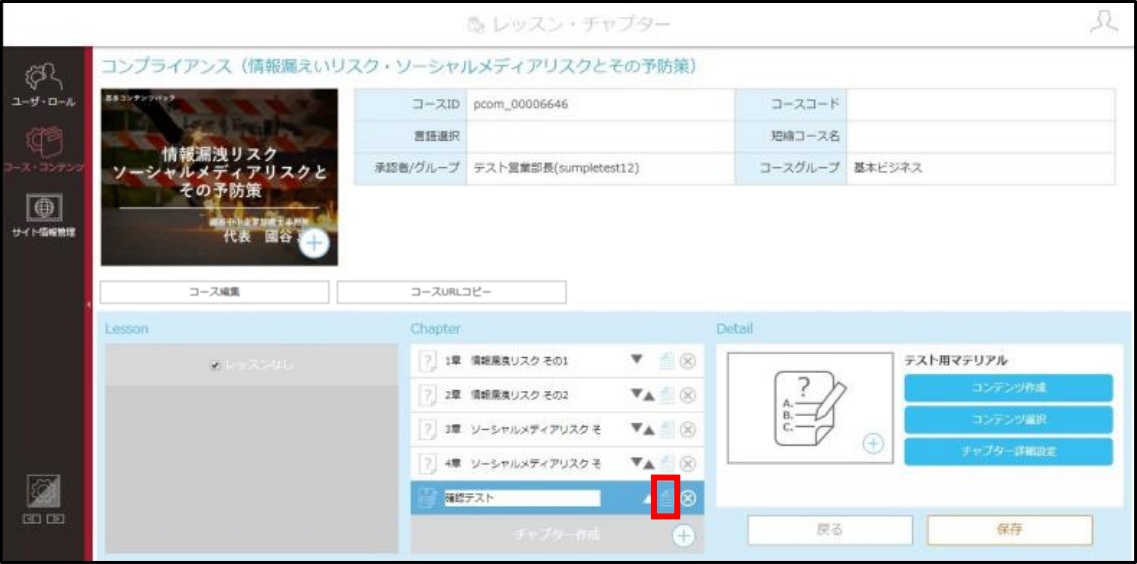Click the copy document icon for chapter 1章
The width and height of the screenshot is (1137, 564).
point(667,360)
